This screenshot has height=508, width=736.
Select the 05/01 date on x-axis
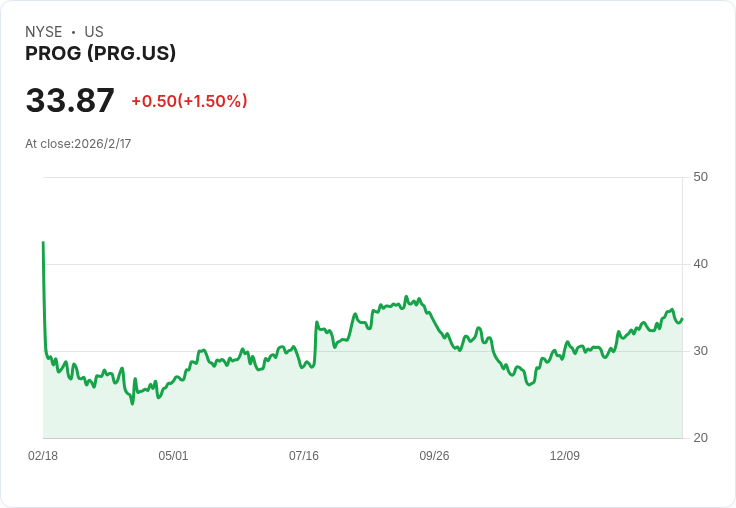[173, 456]
